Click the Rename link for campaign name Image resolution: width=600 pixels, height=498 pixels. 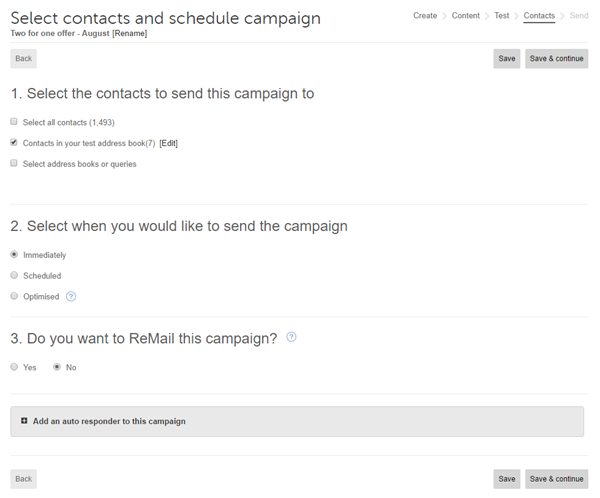click(130, 33)
